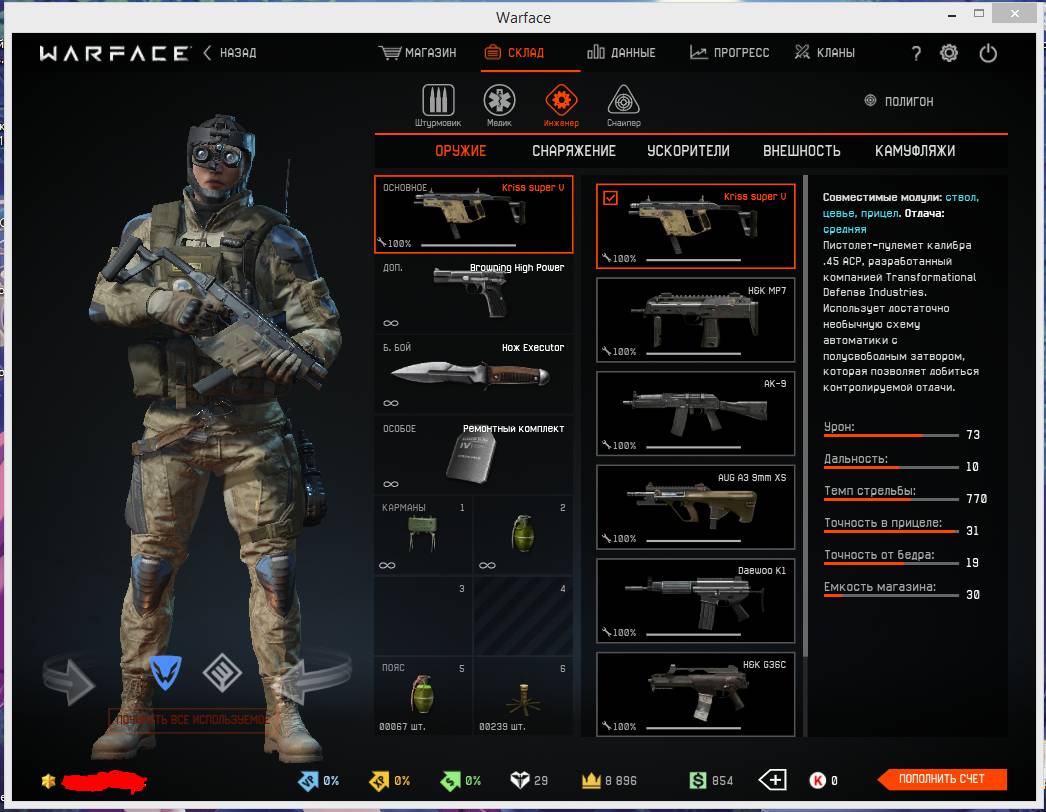The height and width of the screenshot is (812, 1046).
Task: Select the primary weapon Kriss super V slot
Action: point(474,214)
